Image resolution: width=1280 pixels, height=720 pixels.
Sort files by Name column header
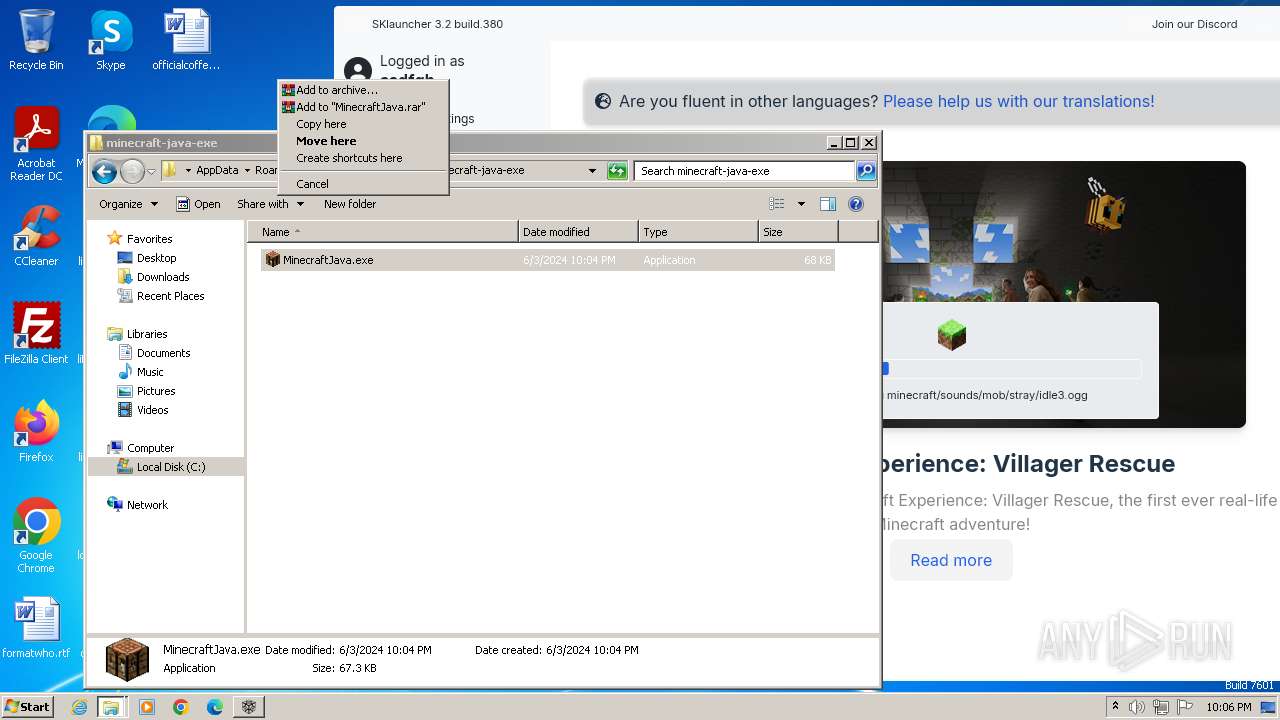click(x=383, y=232)
